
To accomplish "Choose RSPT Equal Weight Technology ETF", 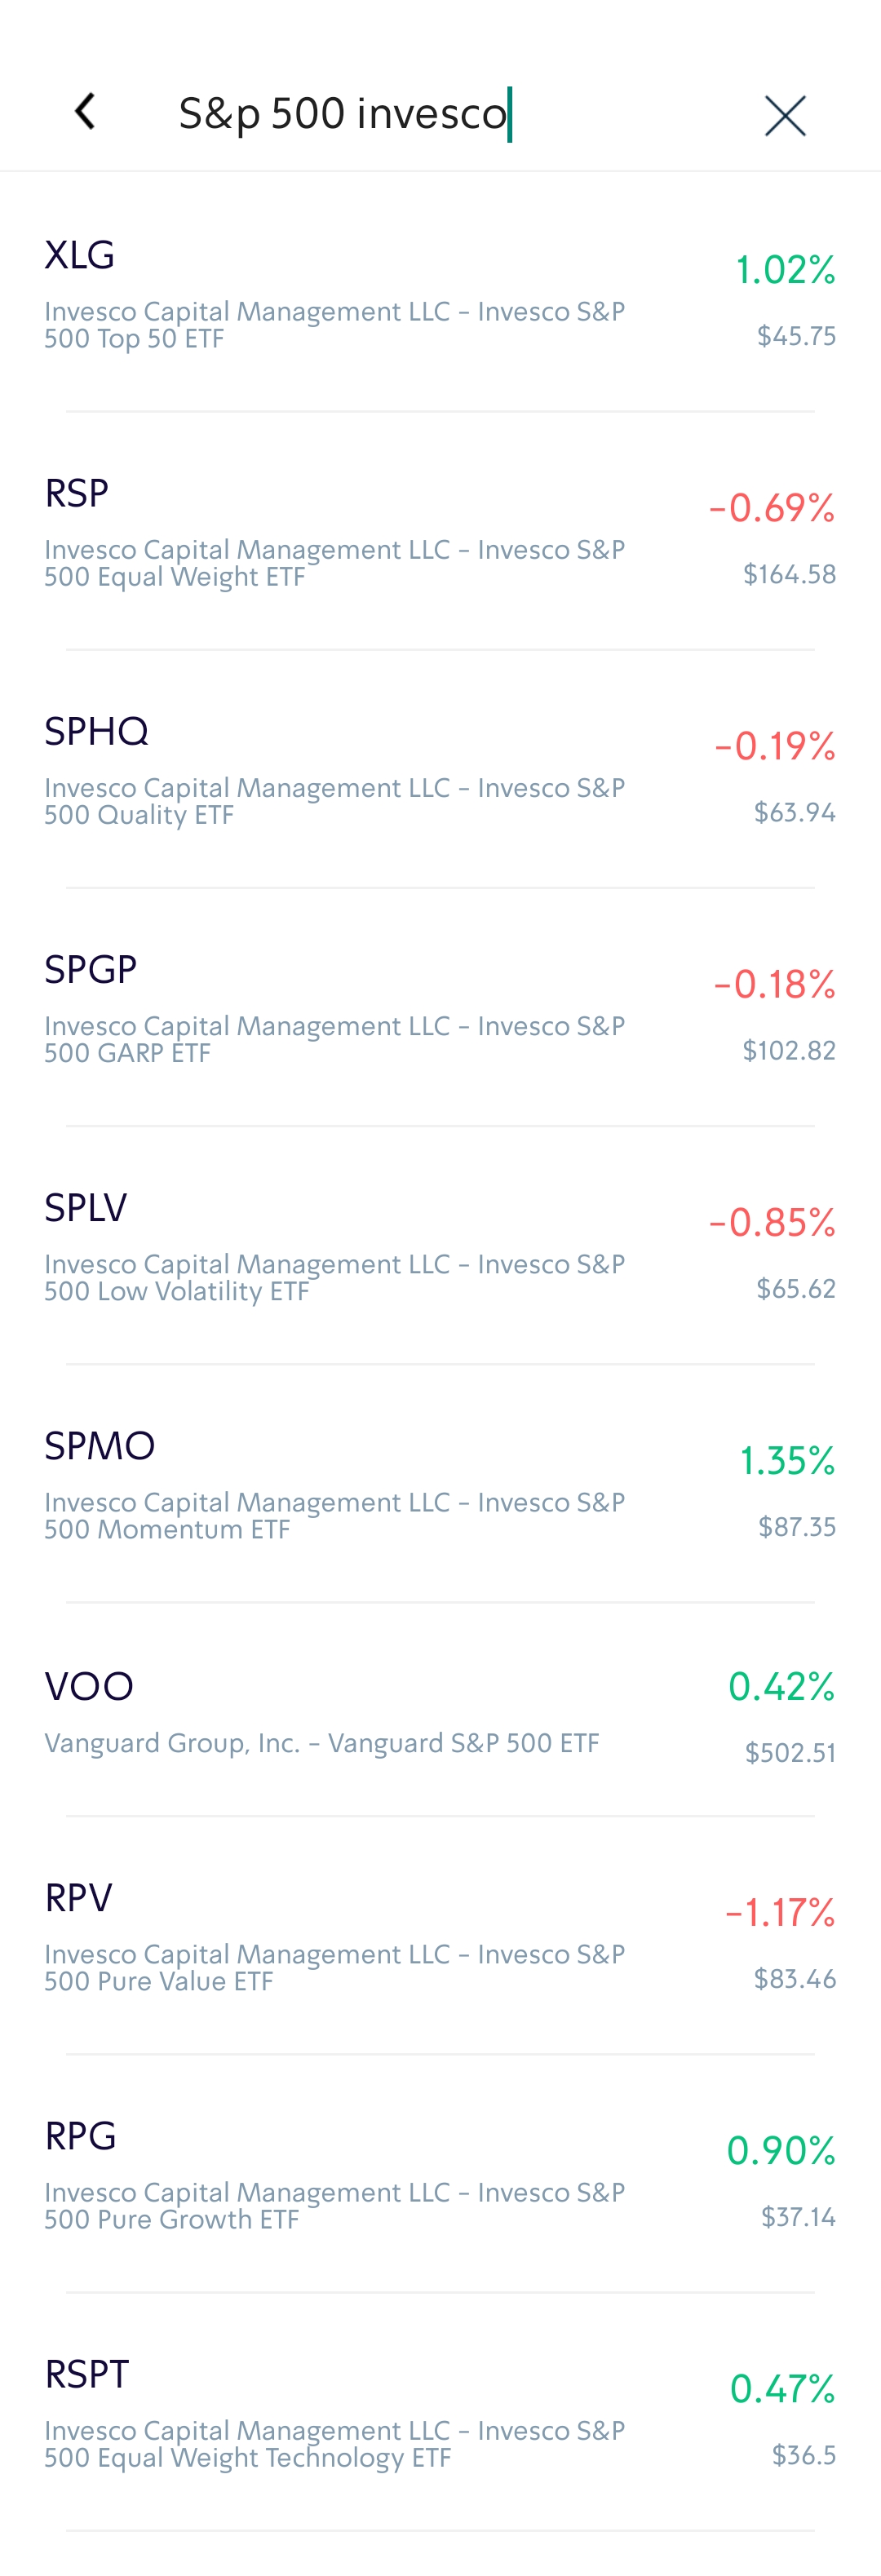I will 334,2411.
